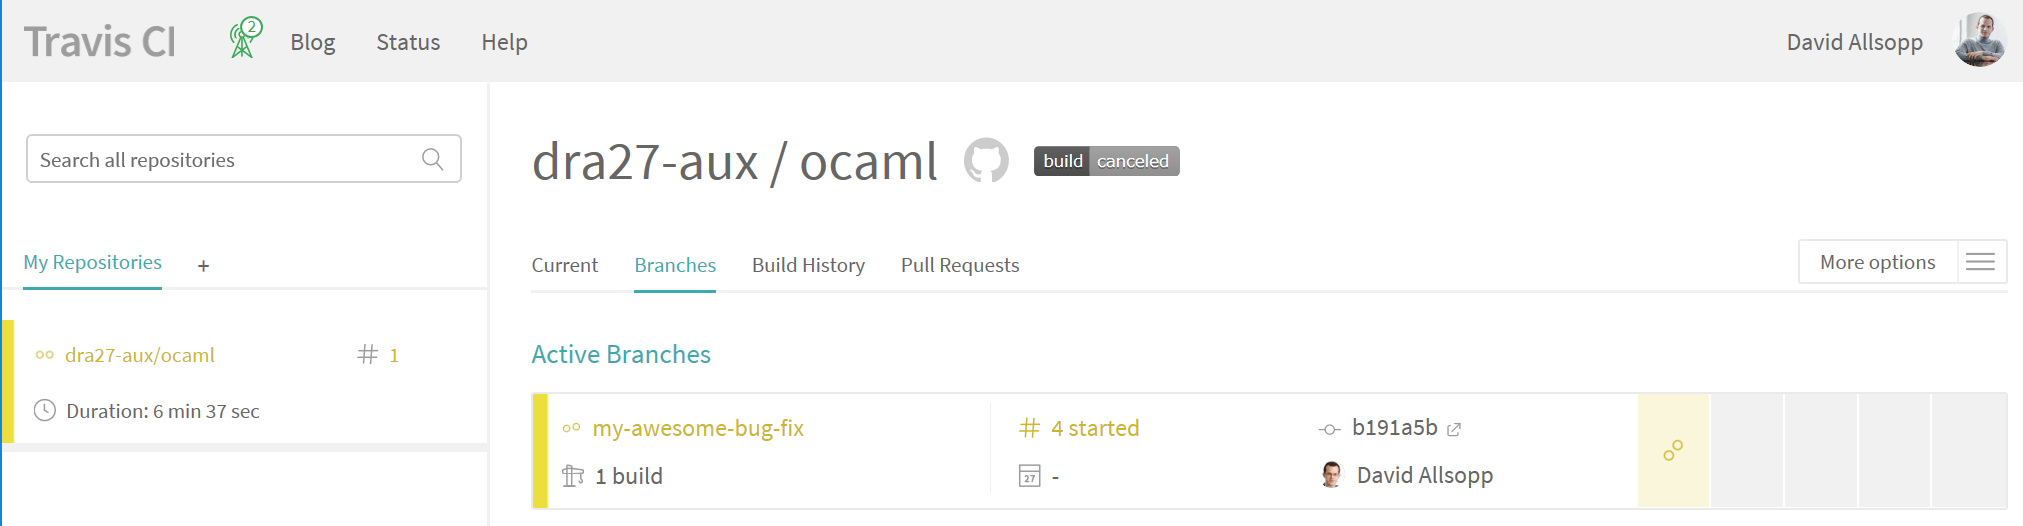Click the search magnifier icon
The width and height of the screenshot is (2023, 526).
click(x=433, y=159)
